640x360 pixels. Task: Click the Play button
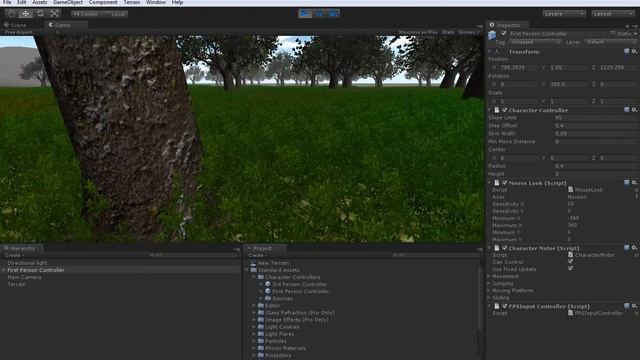pyautogui.click(x=305, y=13)
